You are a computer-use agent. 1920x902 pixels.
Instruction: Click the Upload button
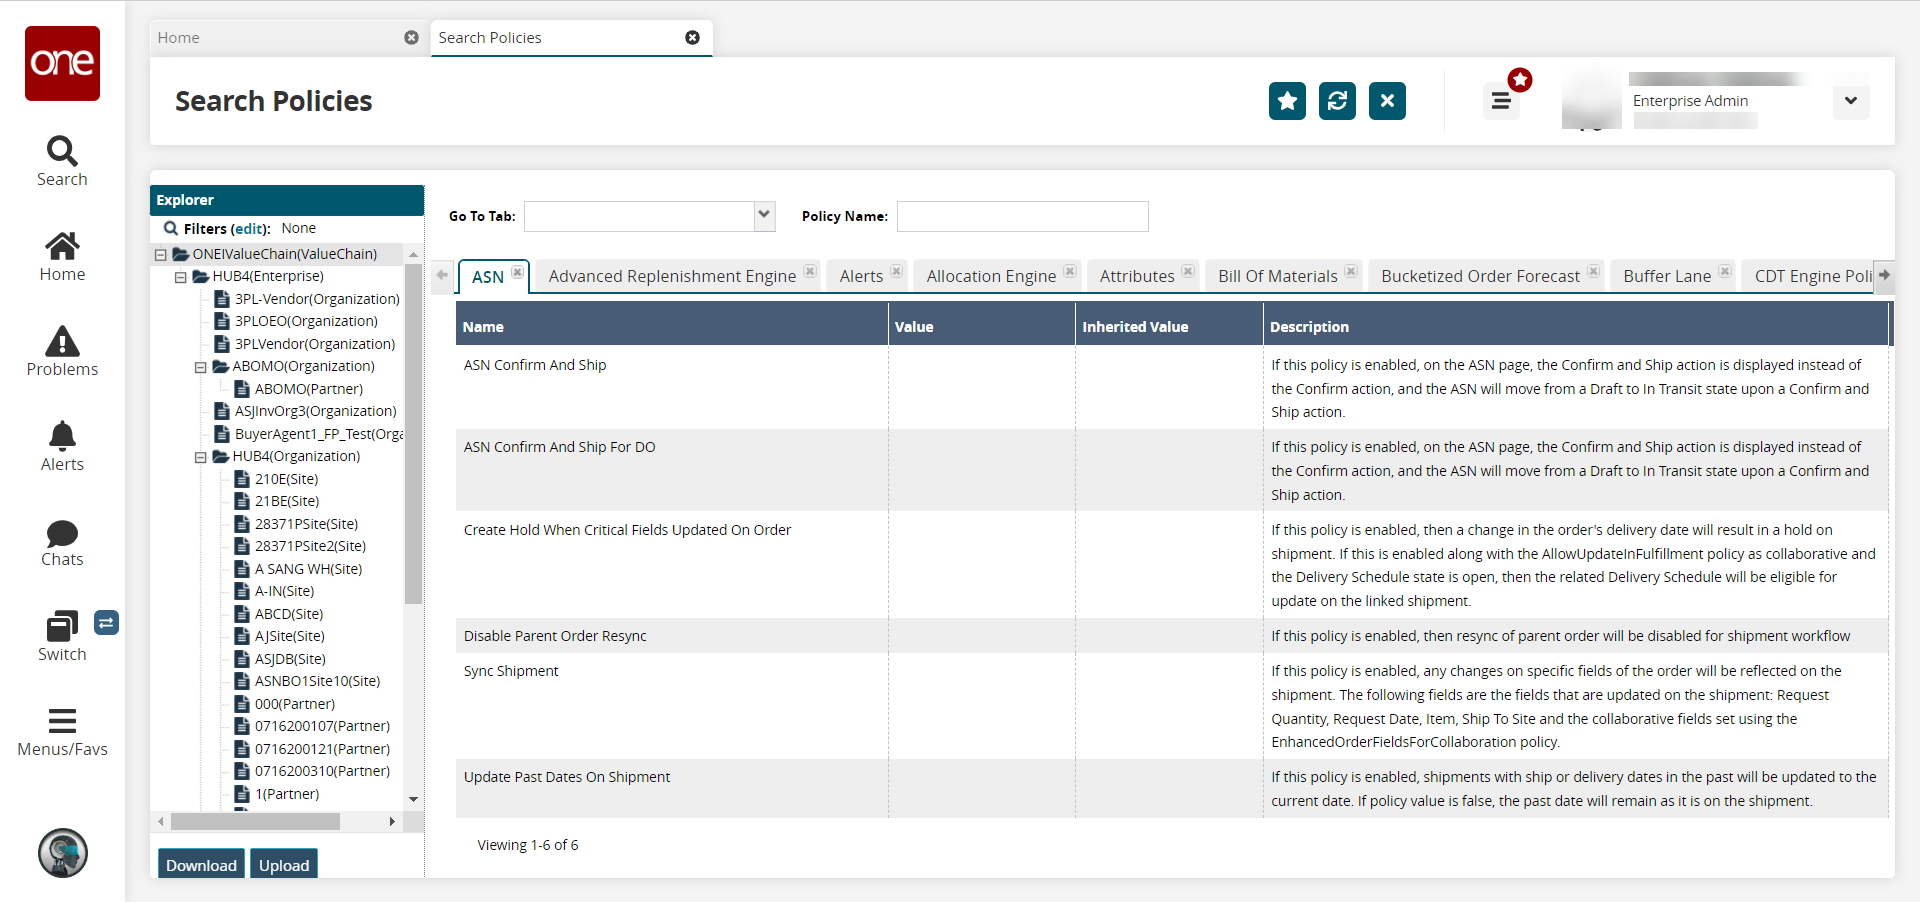[284, 865]
